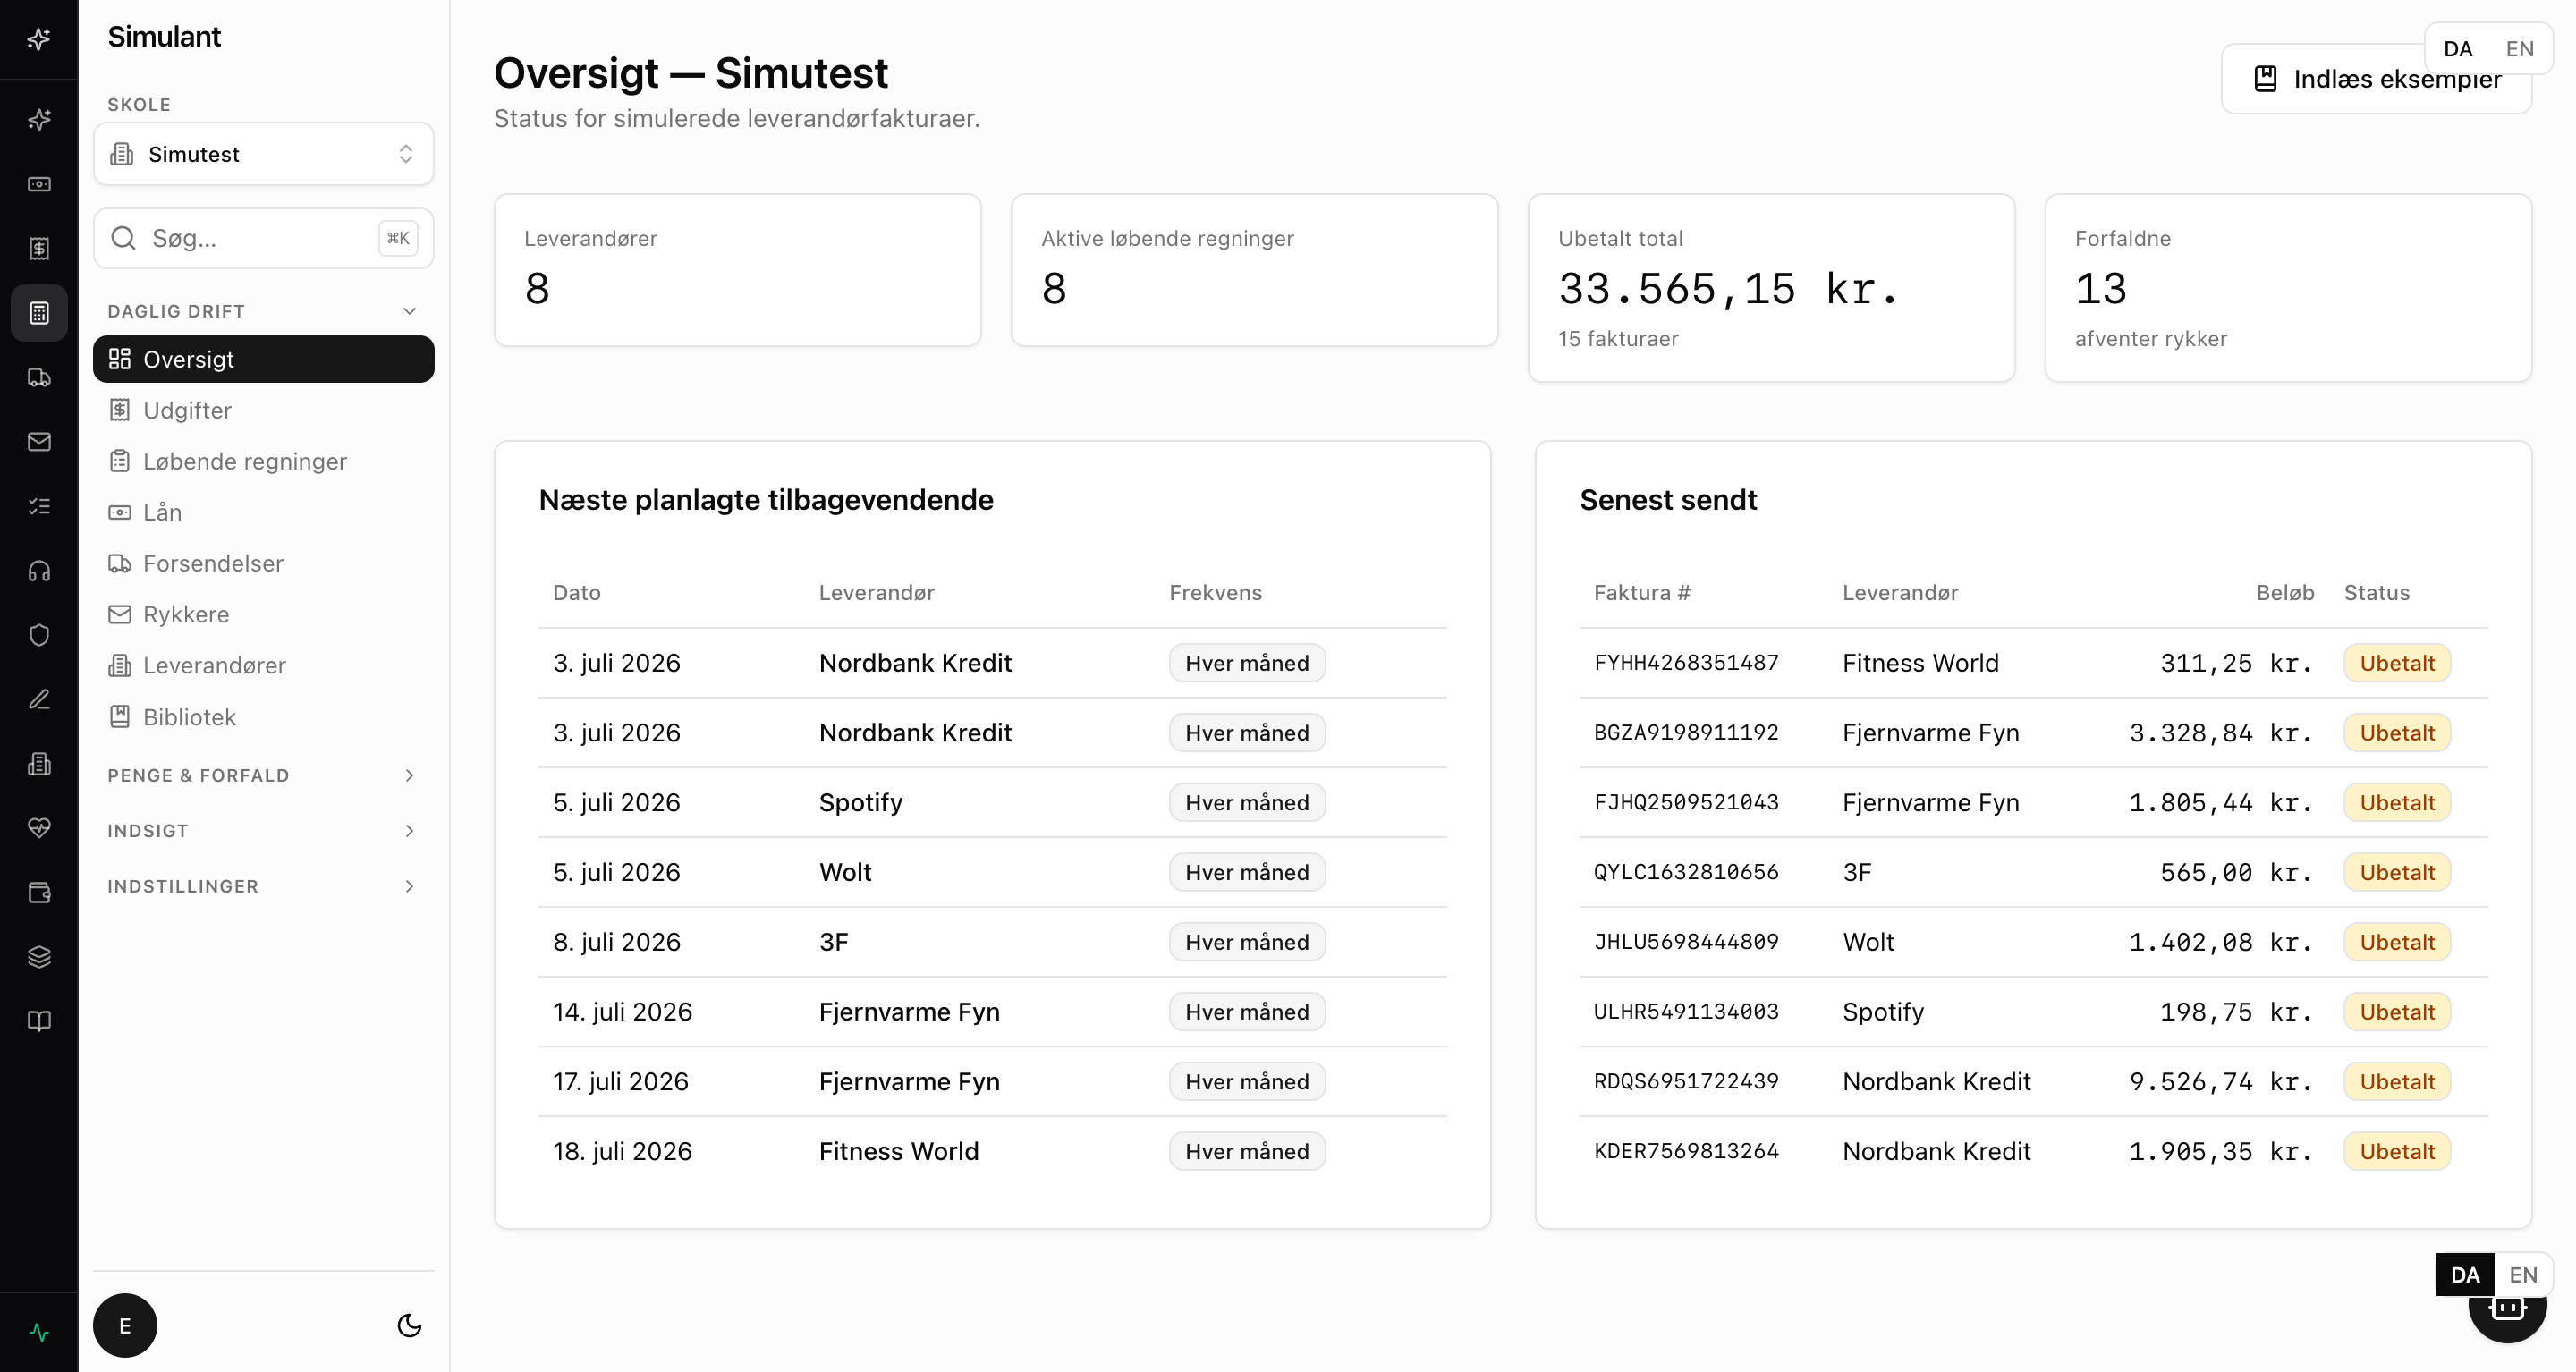Select the dark-highlighted DA language button
The image size is (2576, 1372).
(x=2465, y=1275)
